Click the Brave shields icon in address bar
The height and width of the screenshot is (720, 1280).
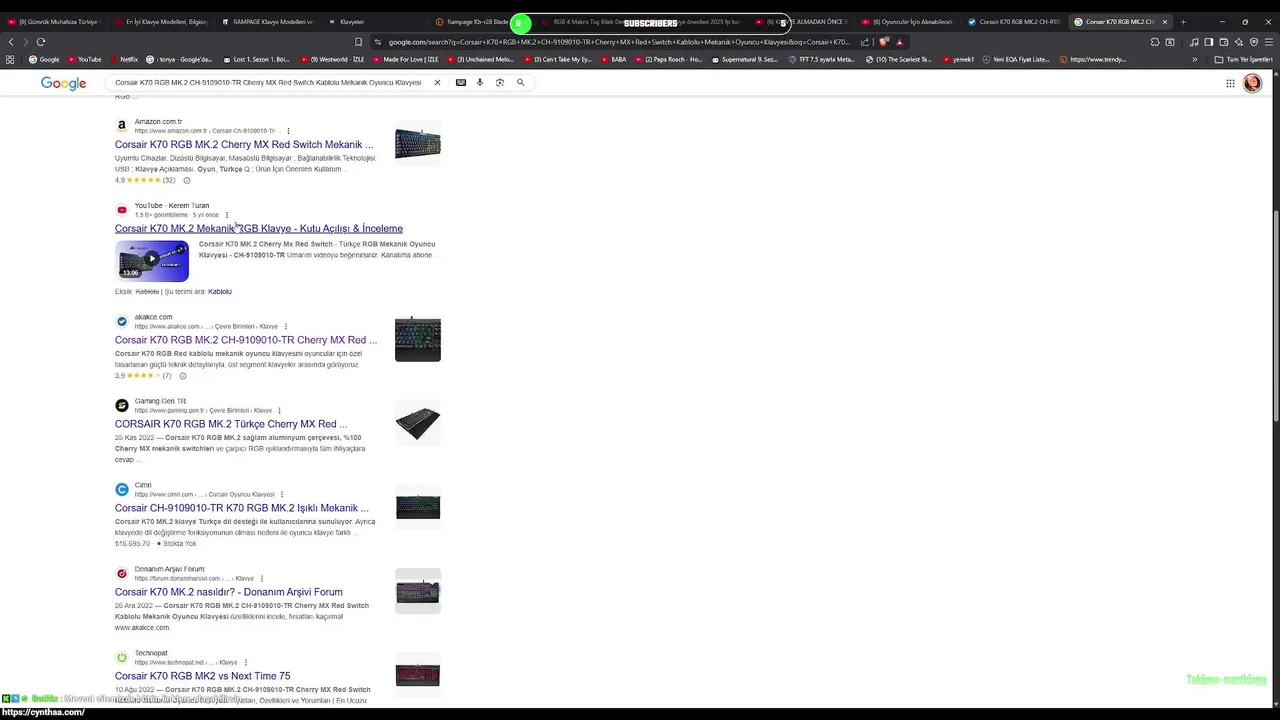tap(884, 42)
